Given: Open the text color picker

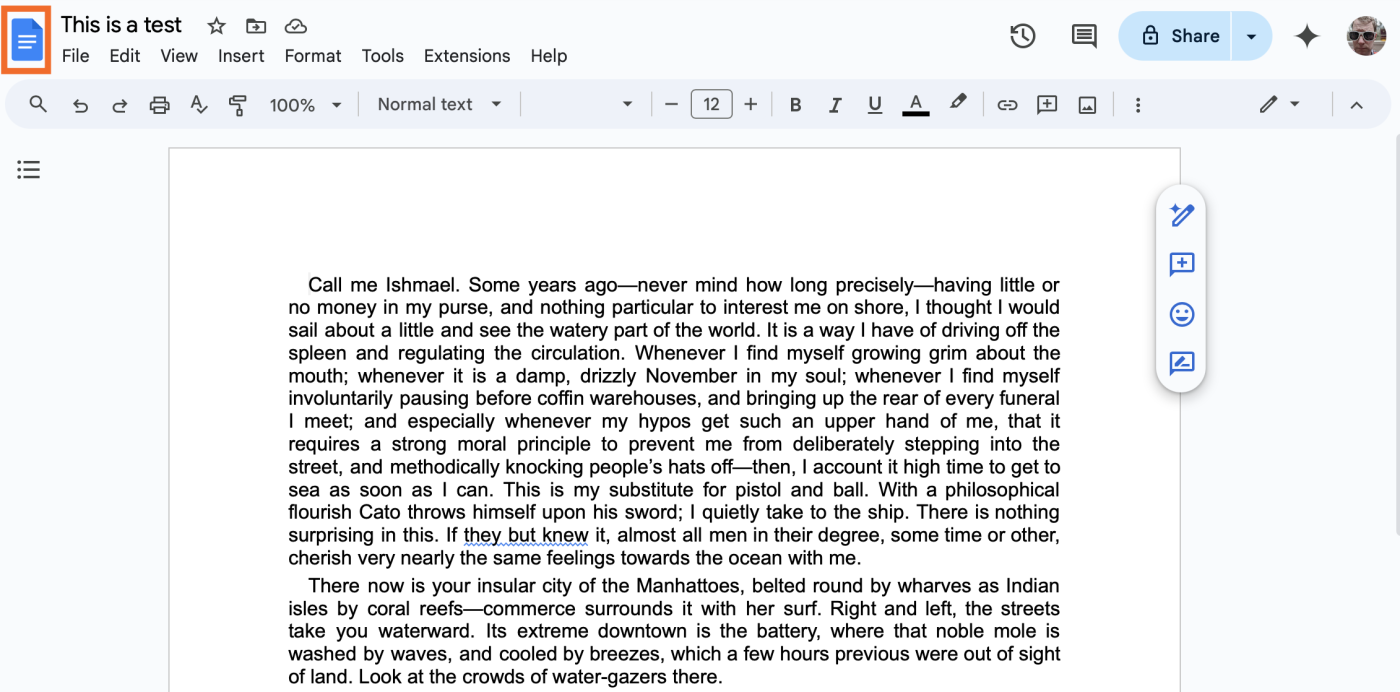Looking at the screenshot, I should [x=915, y=104].
